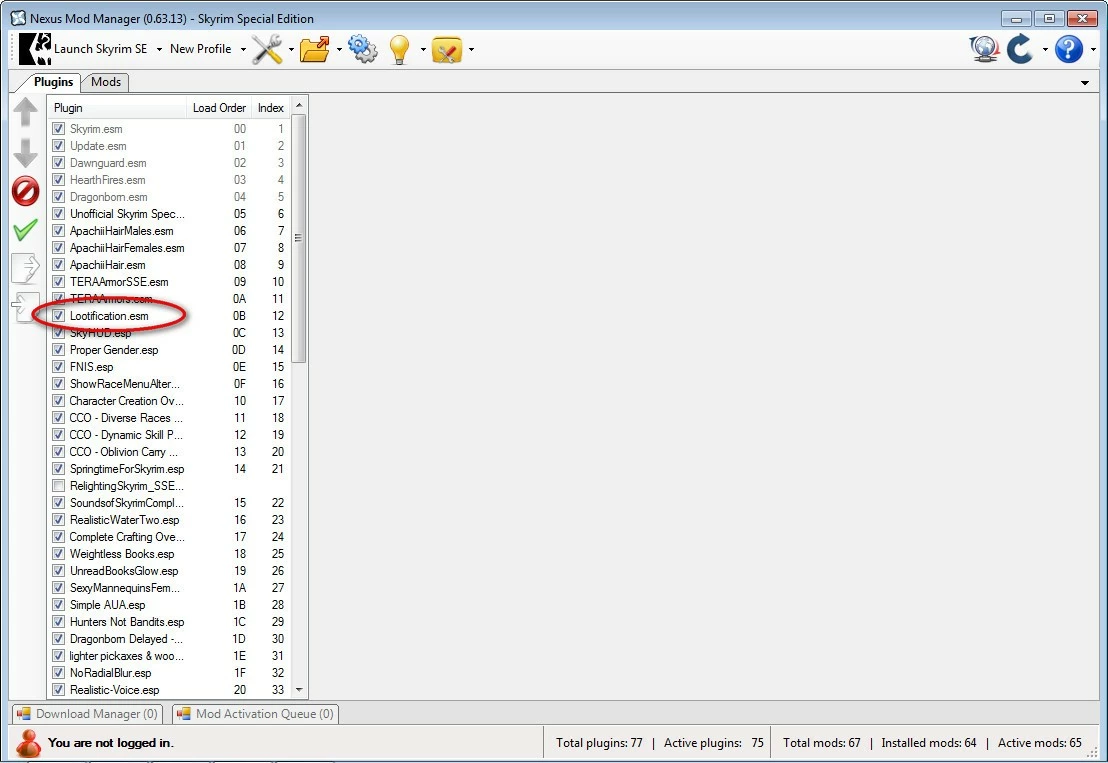
Task: Select the UnreadBooksGlow.esp plugin row
Action: [170, 571]
